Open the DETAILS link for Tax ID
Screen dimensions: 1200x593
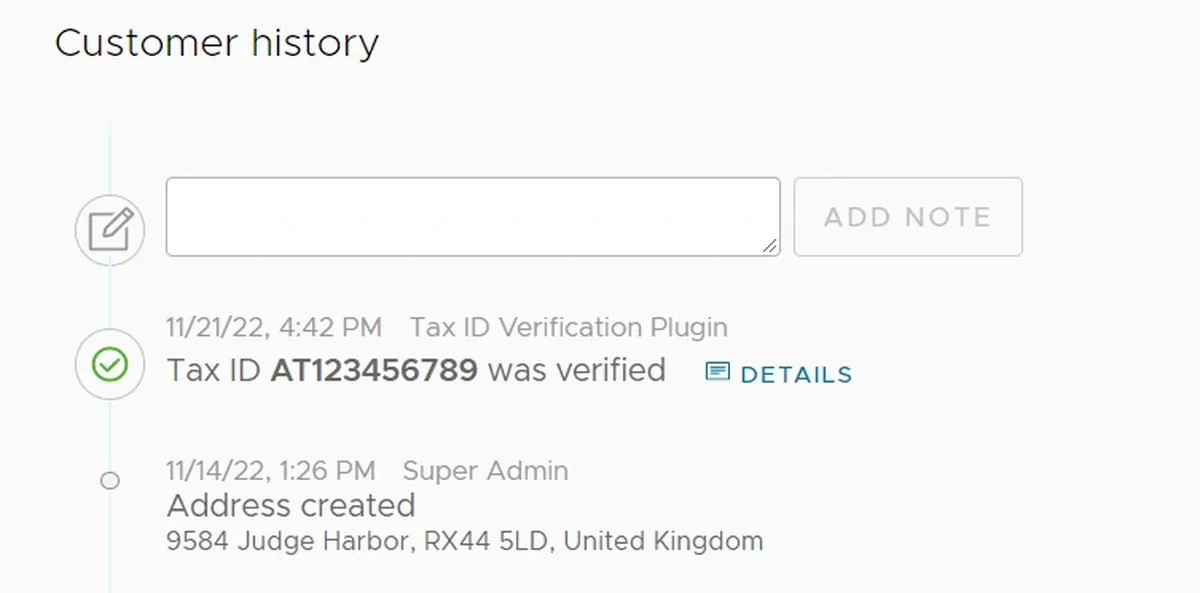[x=796, y=374]
